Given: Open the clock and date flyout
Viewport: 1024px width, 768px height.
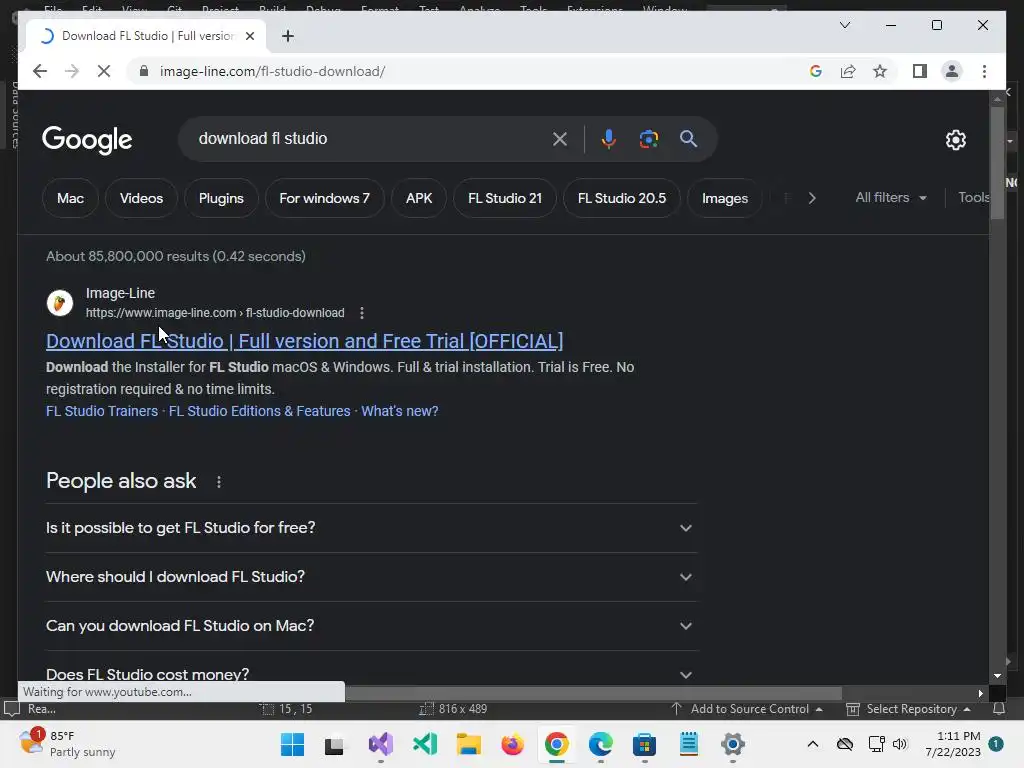Looking at the screenshot, I should click(x=953, y=744).
